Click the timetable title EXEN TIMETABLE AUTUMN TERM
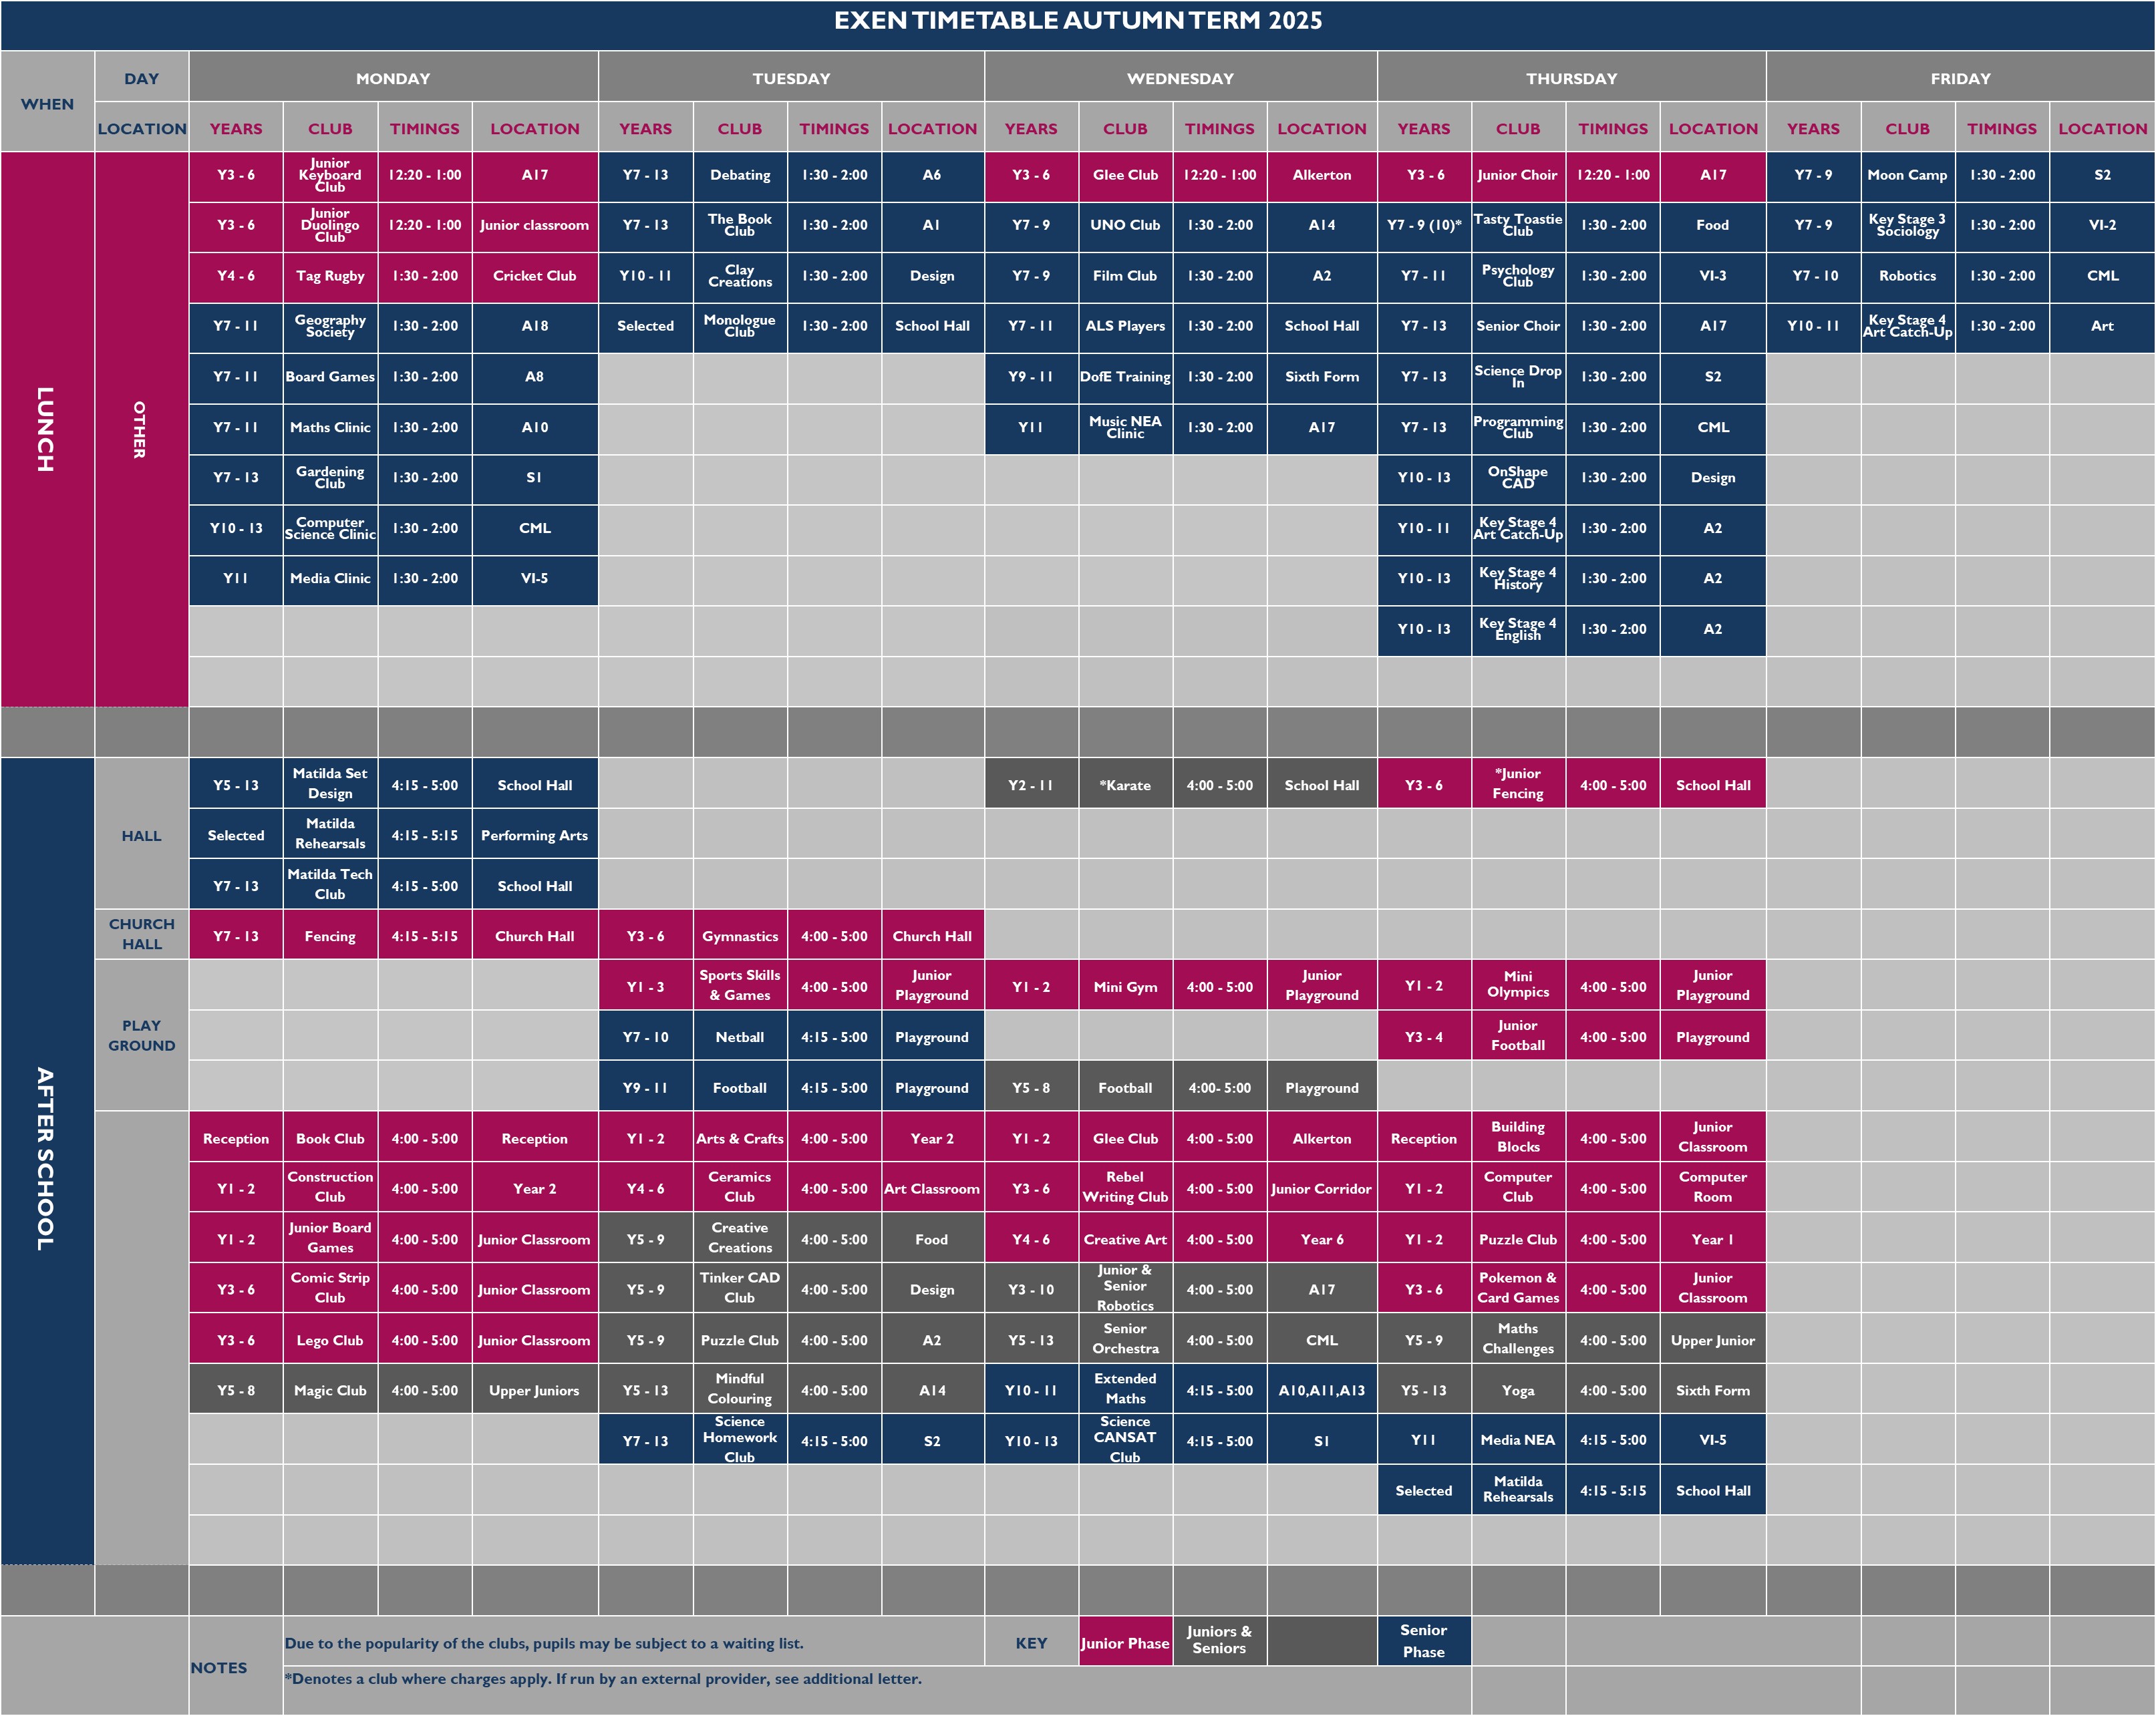 (1077, 21)
